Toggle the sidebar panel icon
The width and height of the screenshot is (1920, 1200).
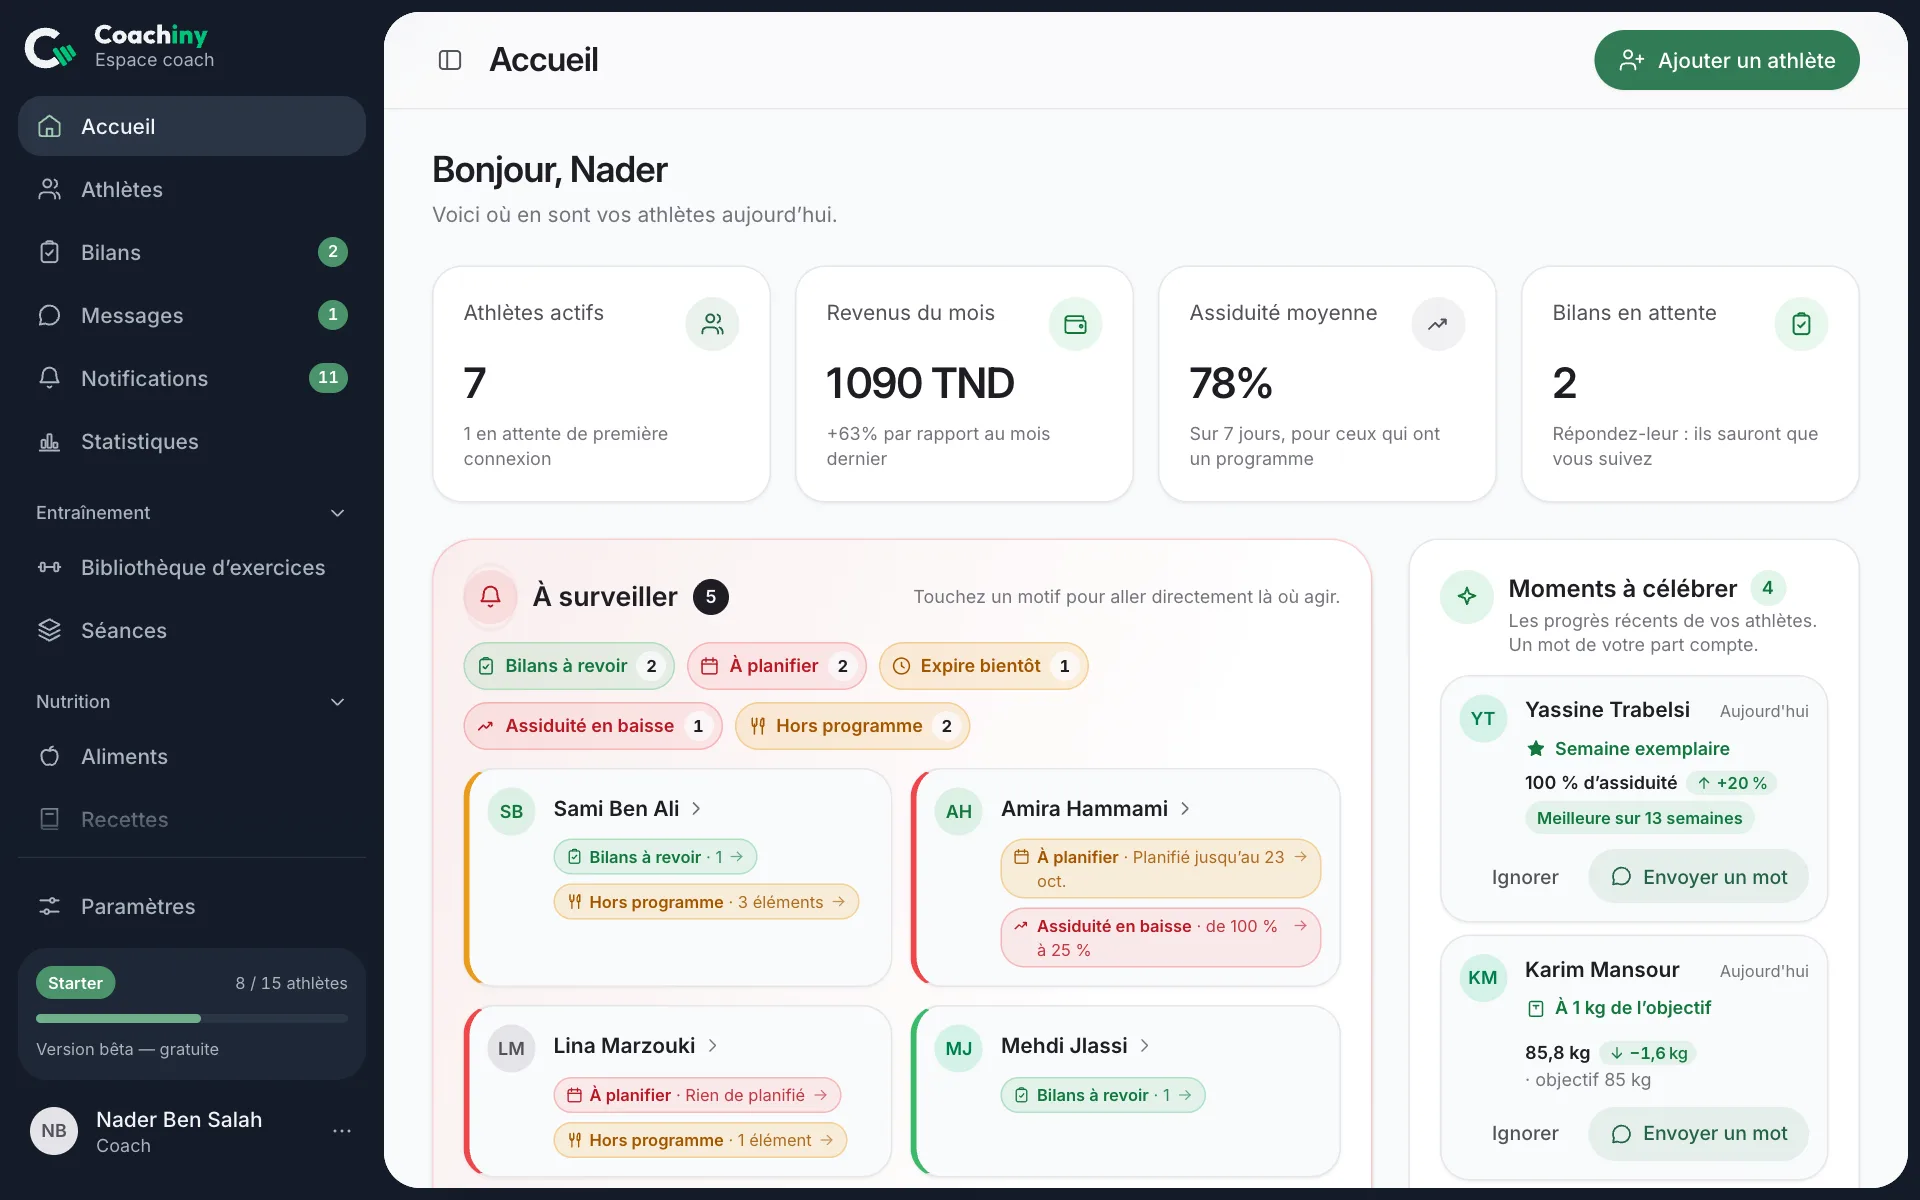450,60
